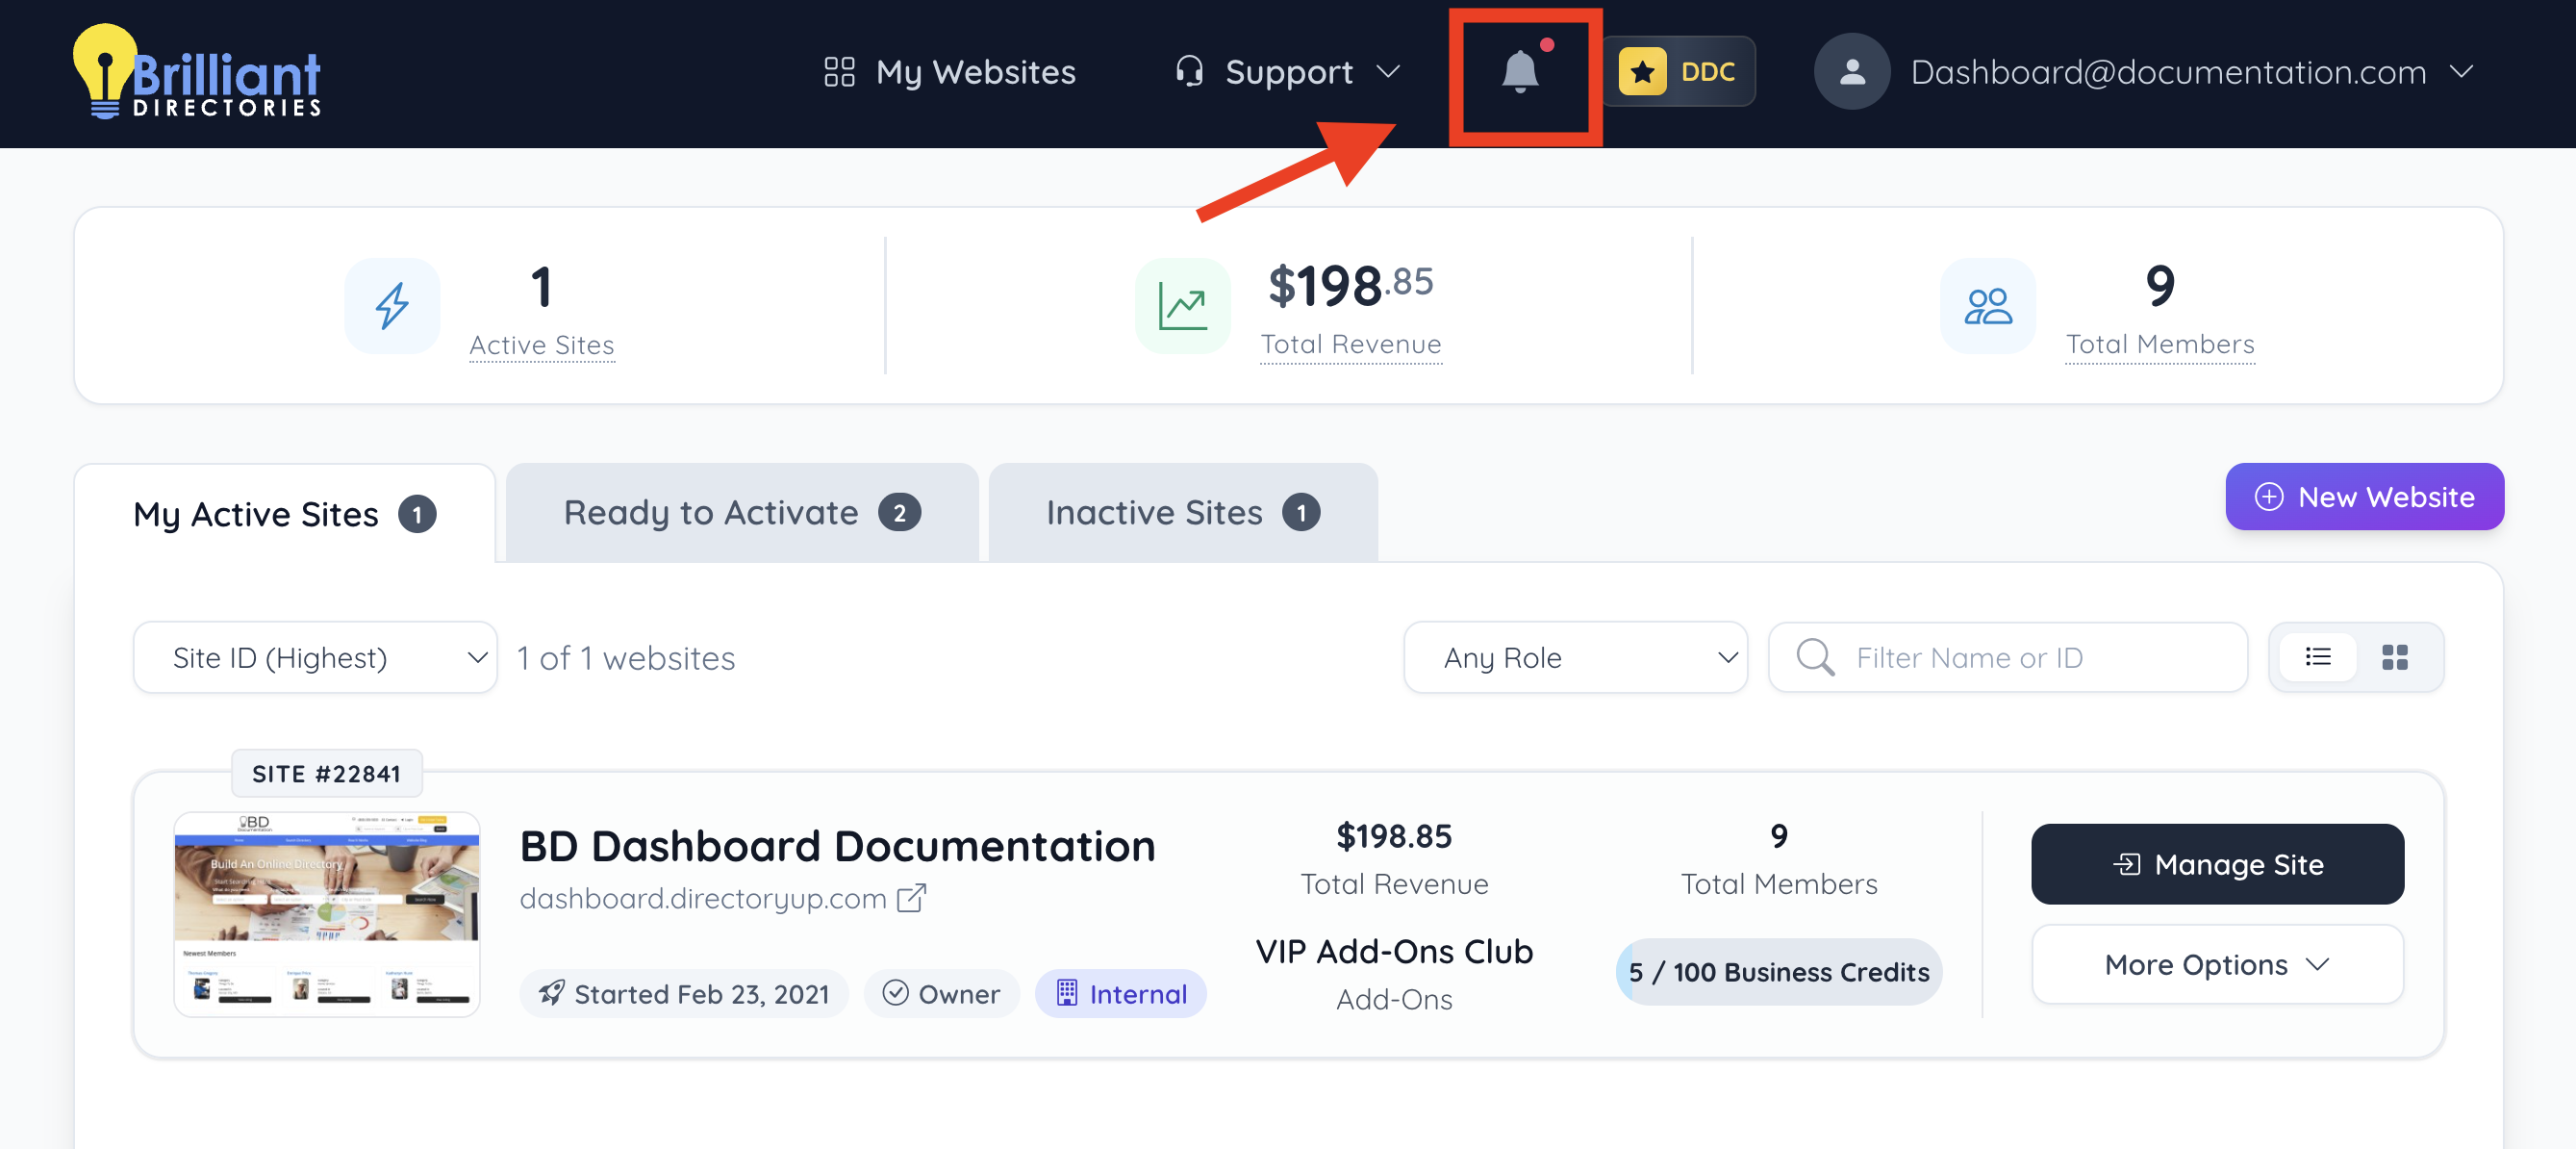Screen dimensions: 2576x1149
Task: Open the notifications bell icon
Action: pyautogui.click(x=1520, y=72)
